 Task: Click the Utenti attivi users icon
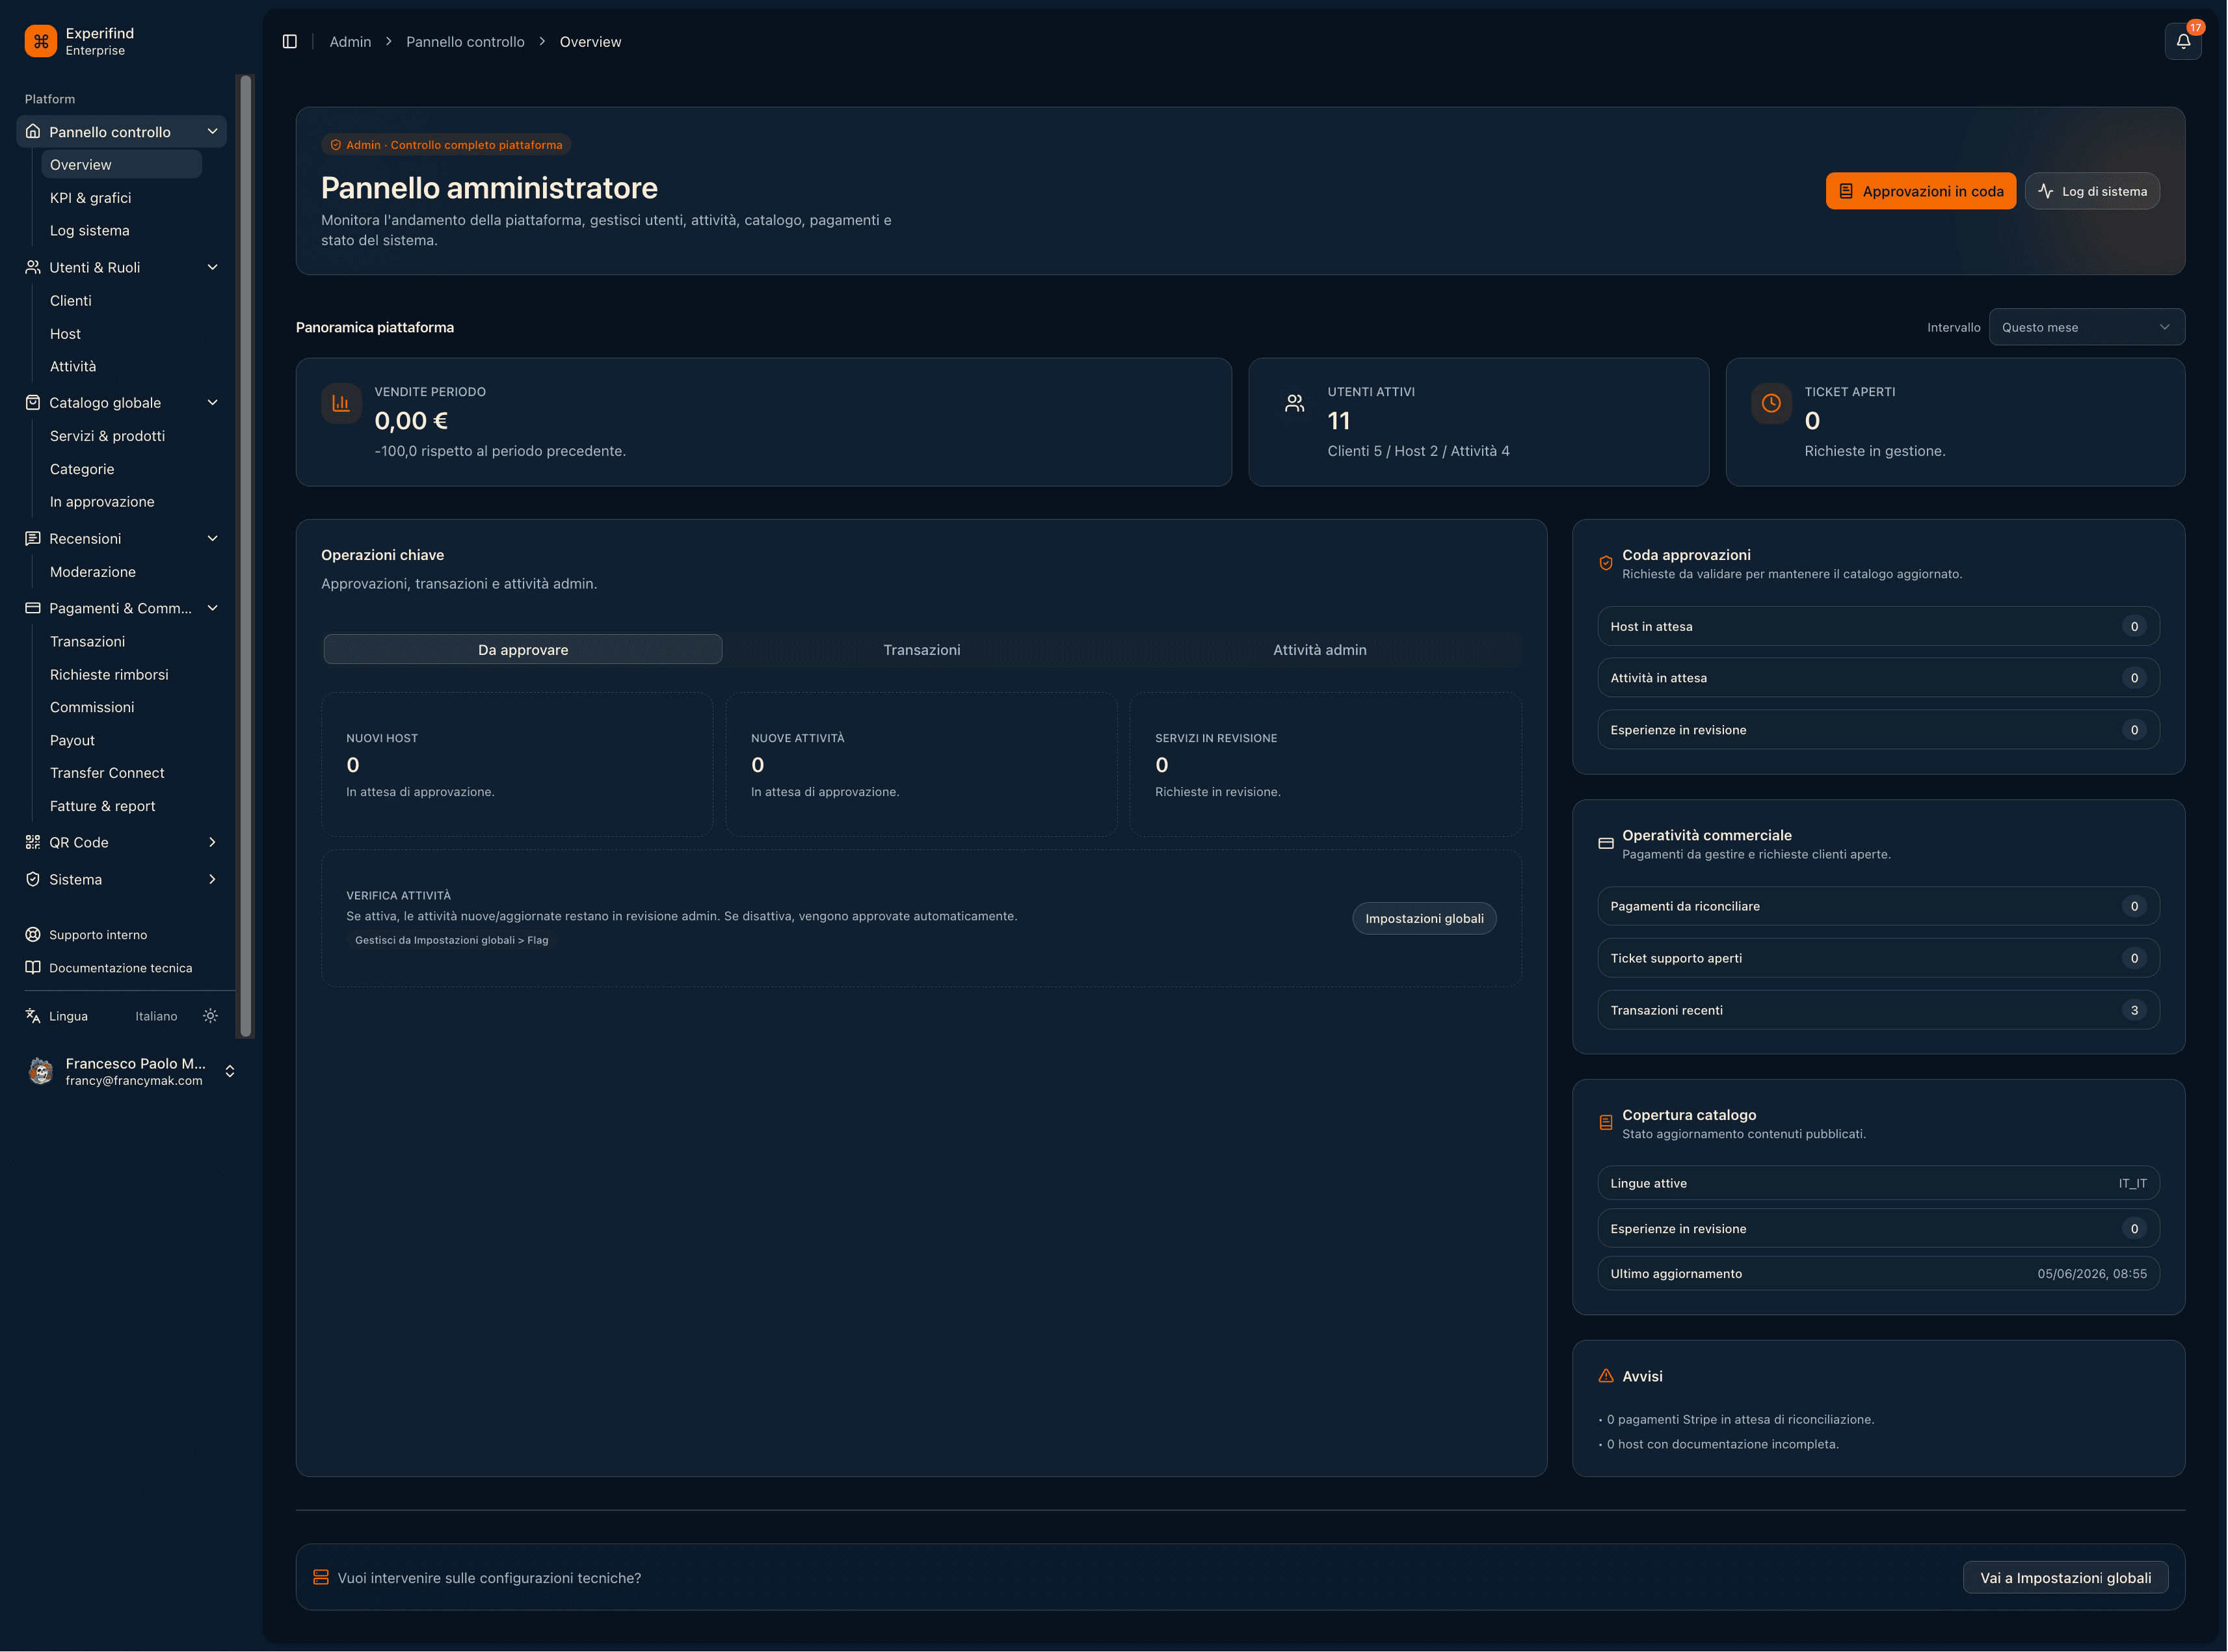[1295, 403]
